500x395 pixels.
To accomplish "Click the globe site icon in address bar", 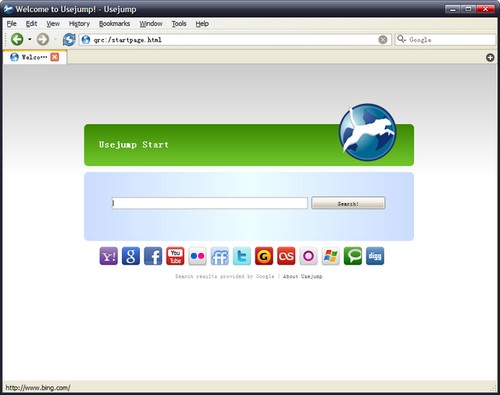I will [86, 40].
